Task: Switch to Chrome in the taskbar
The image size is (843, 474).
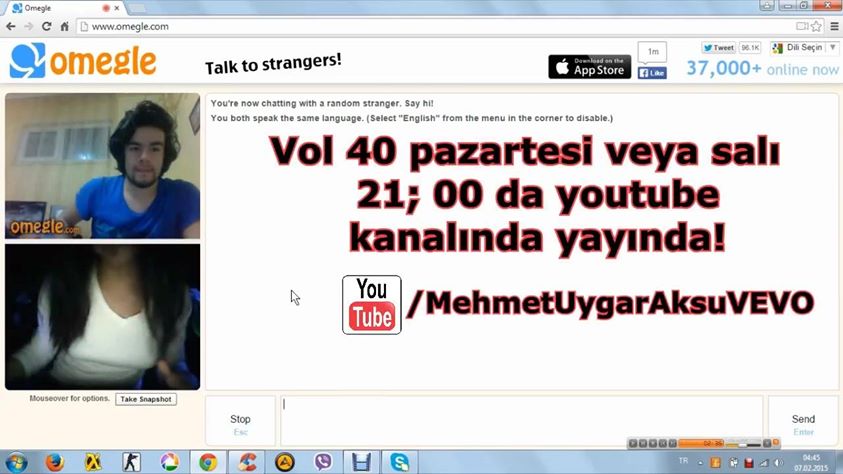Action: tap(208, 462)
